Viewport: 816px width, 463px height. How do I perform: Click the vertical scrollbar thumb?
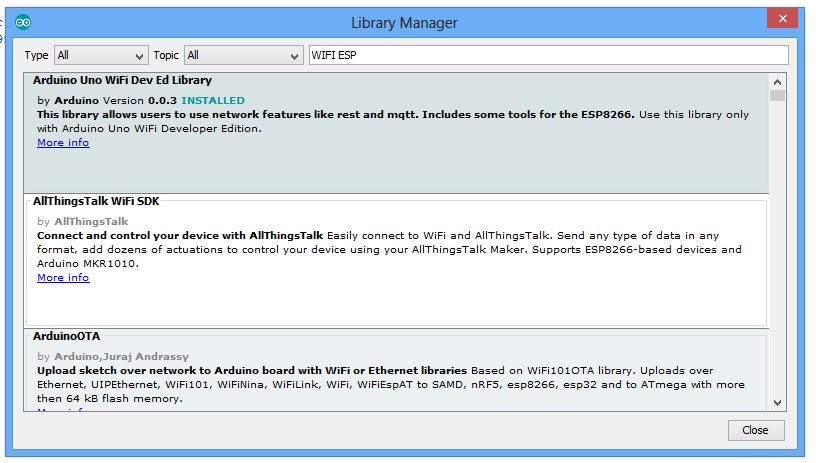777,96
